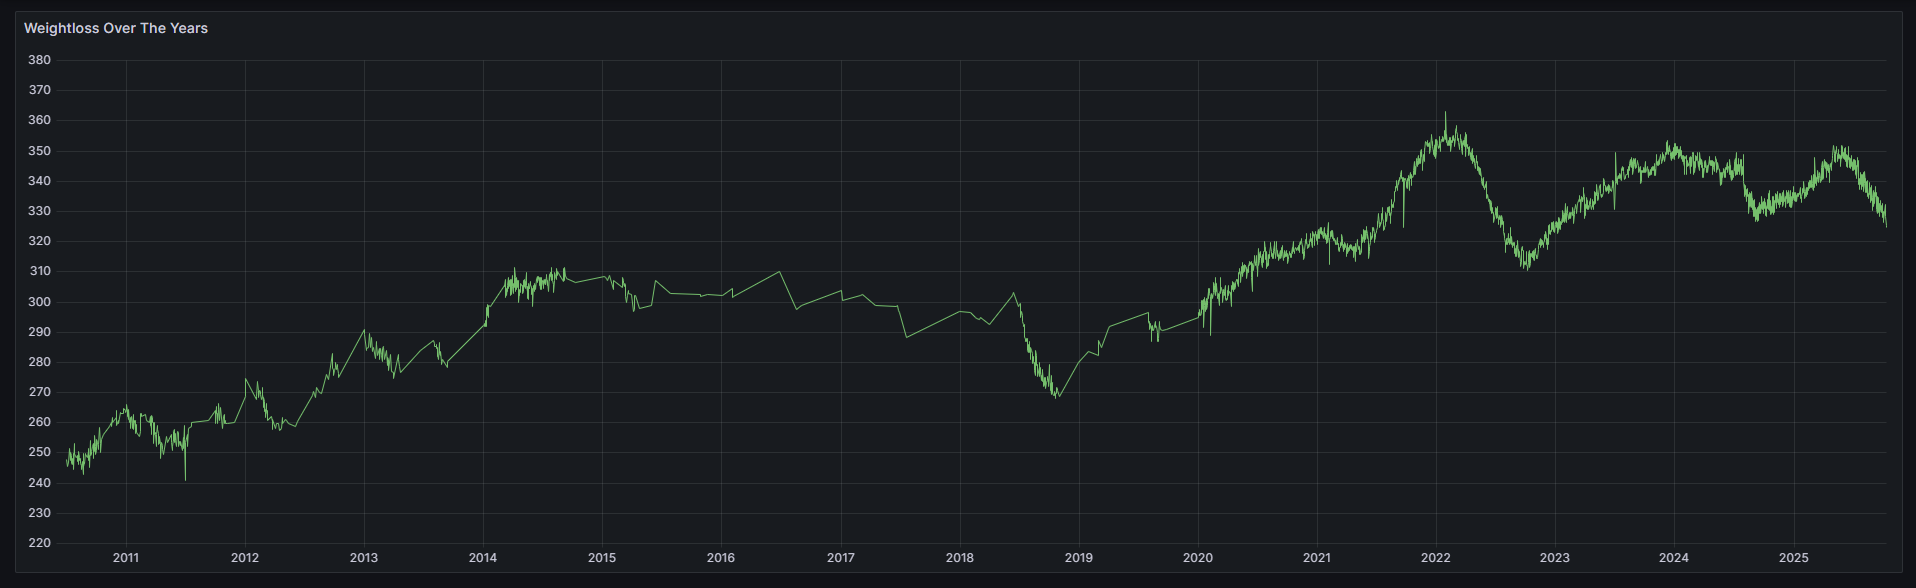Click the trough of the line in late 2022

pyautogui.click(x=1526, y=268)
